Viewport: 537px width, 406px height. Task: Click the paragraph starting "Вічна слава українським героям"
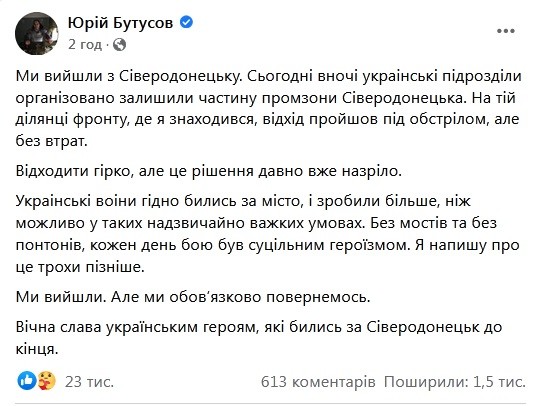point(259,338)
